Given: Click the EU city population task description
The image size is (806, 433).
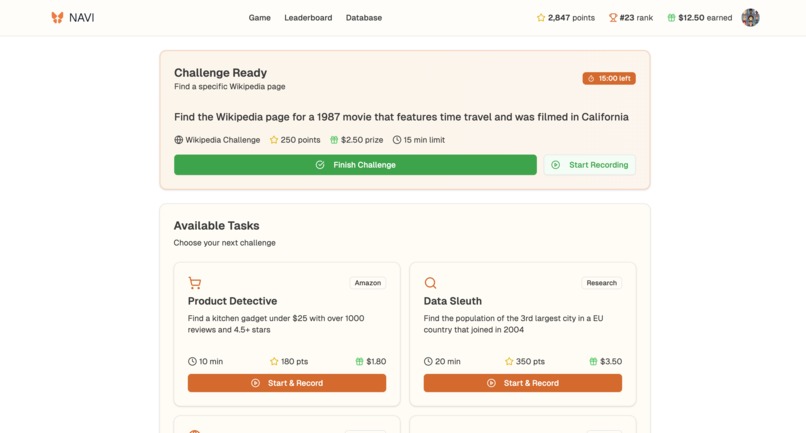Looking at the screenshot, I should [514, 324].
